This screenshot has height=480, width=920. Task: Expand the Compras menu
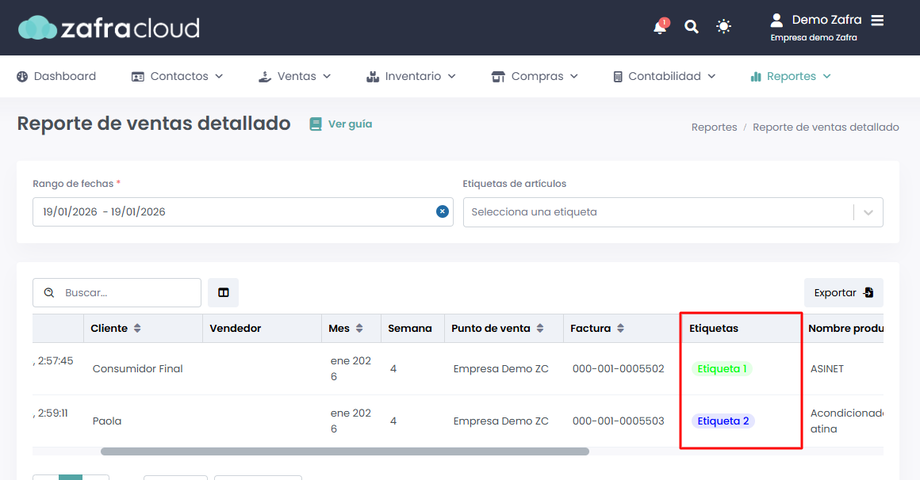pyautogui.click(x=535, y=76)
